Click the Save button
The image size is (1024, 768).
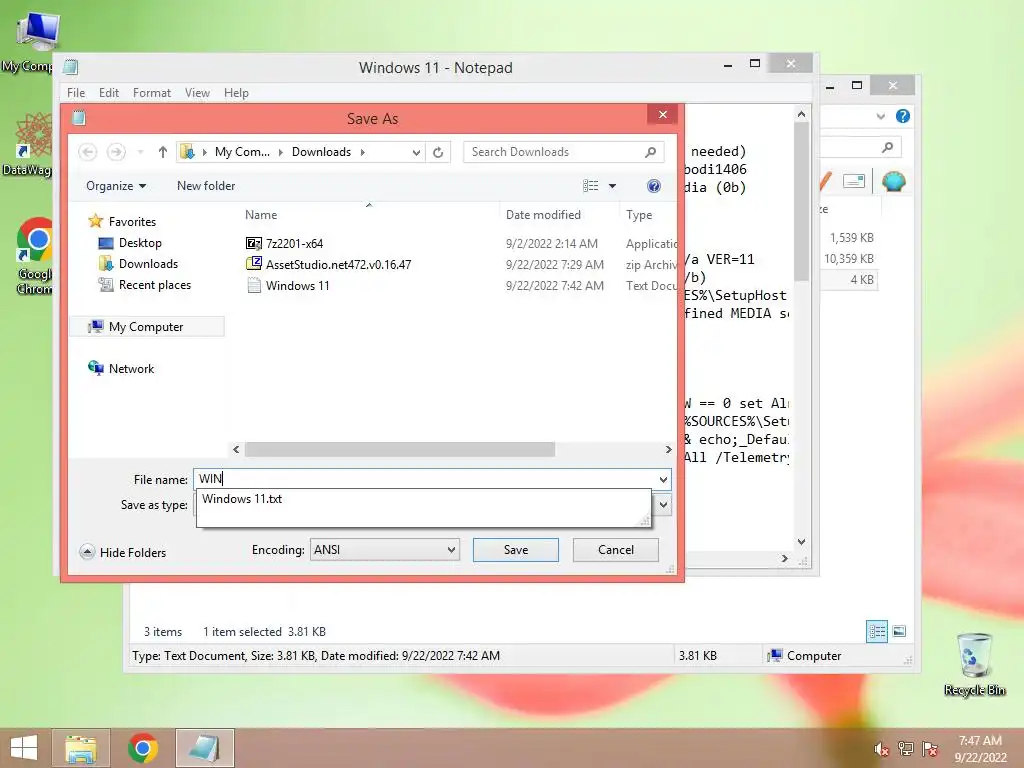point(516,550)
